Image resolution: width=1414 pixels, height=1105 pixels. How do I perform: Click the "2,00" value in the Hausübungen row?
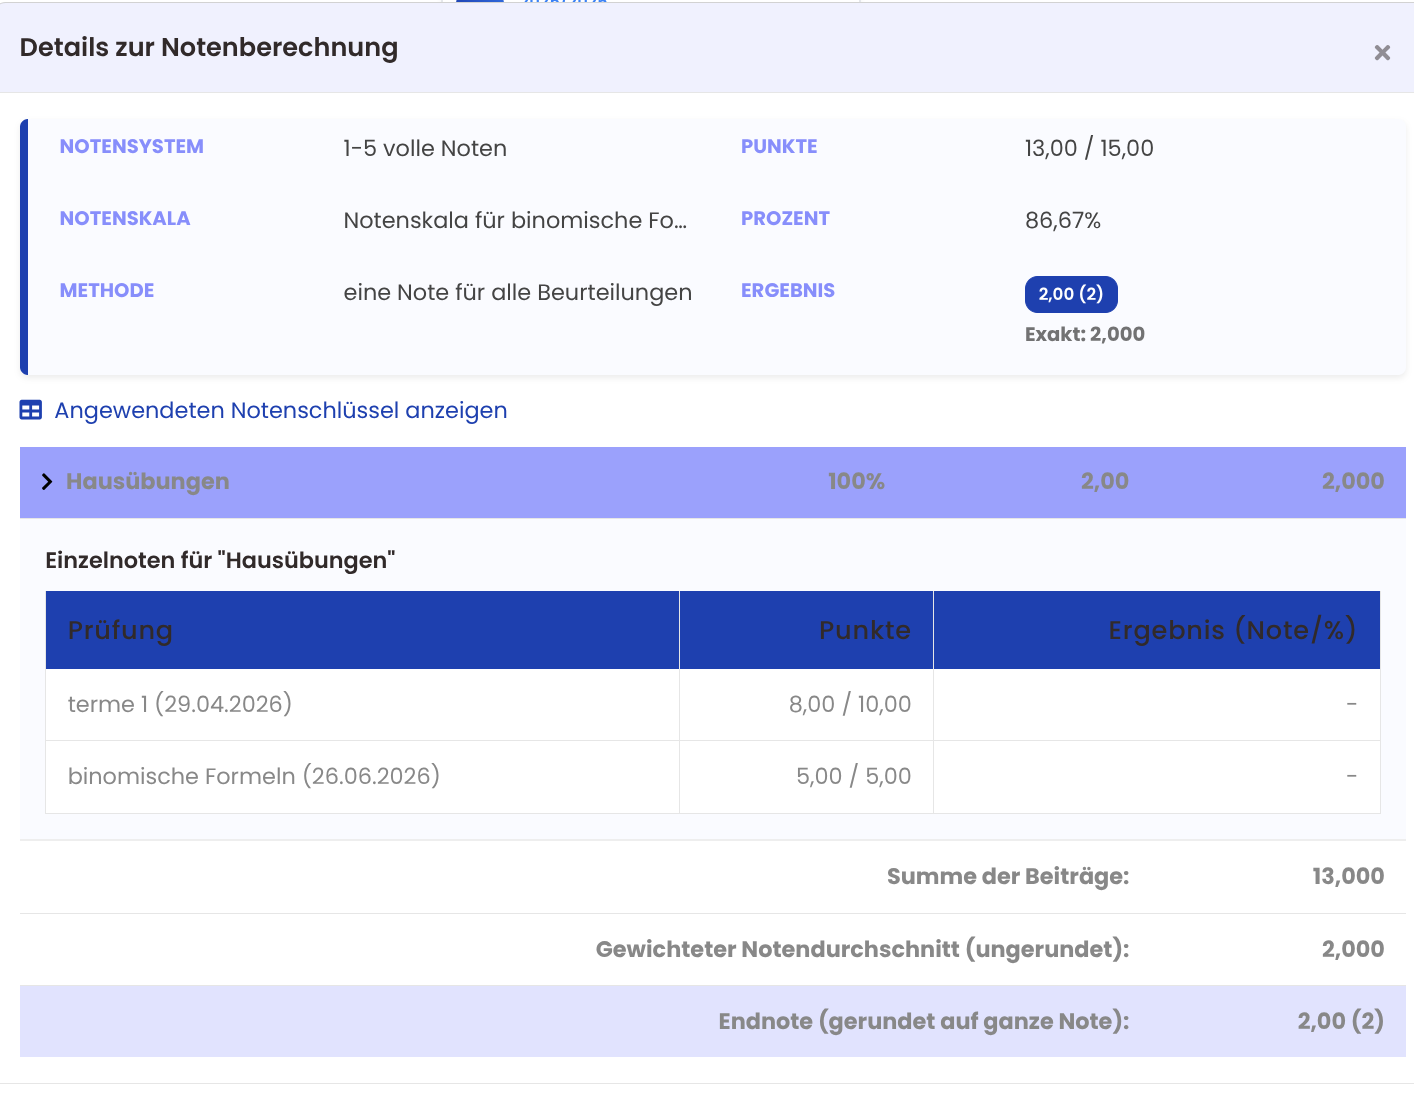coord(1104,481)
